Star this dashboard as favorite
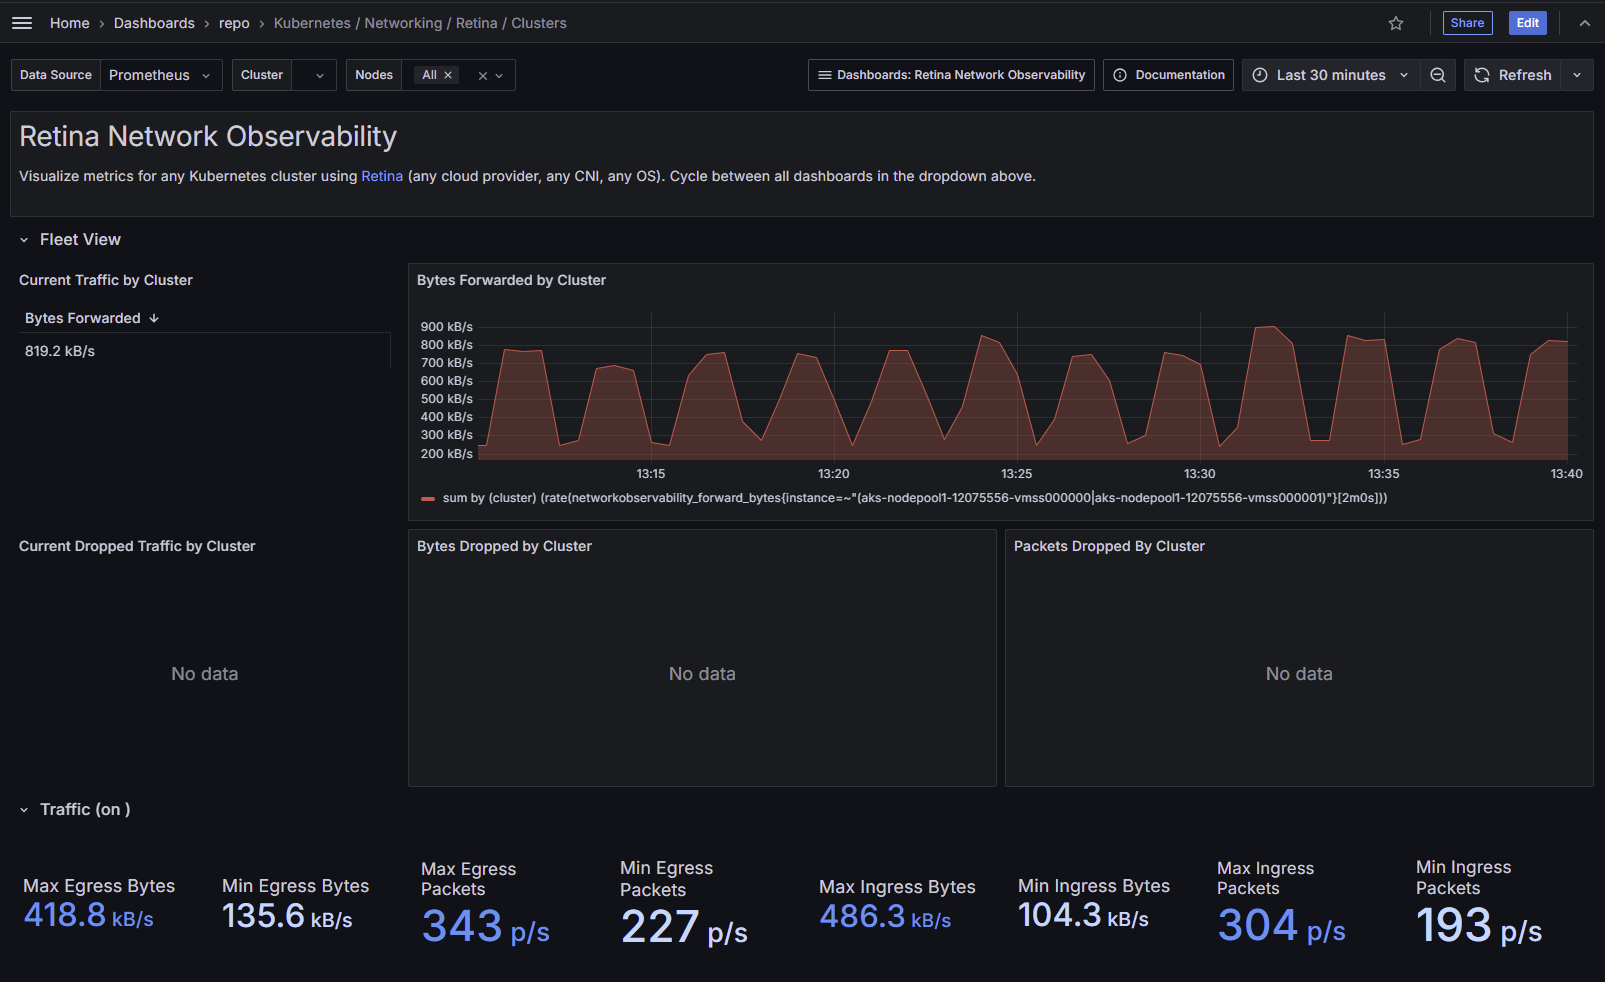 pyautogui.click(x=1396, y=23)
